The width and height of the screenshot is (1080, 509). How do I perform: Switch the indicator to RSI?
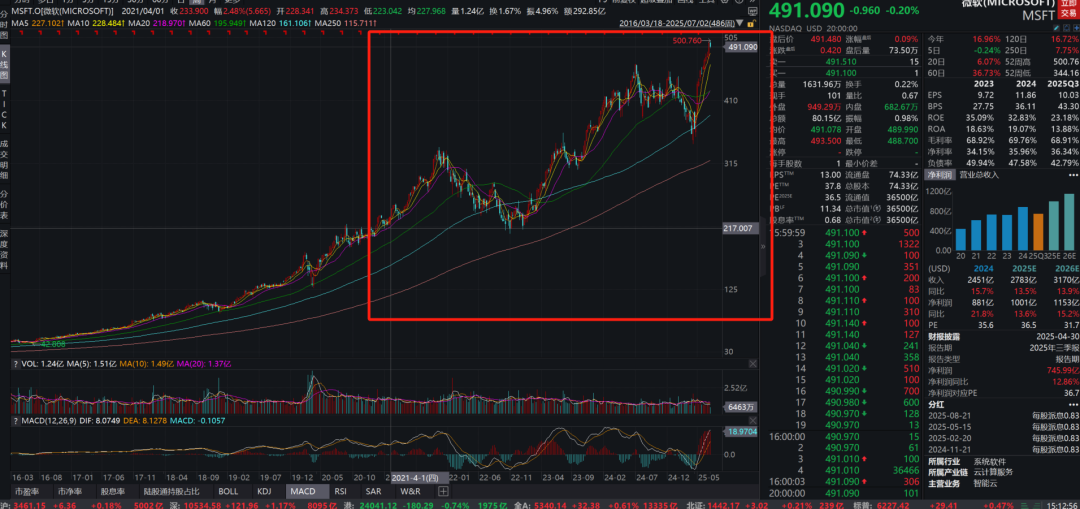click(340, 491)
